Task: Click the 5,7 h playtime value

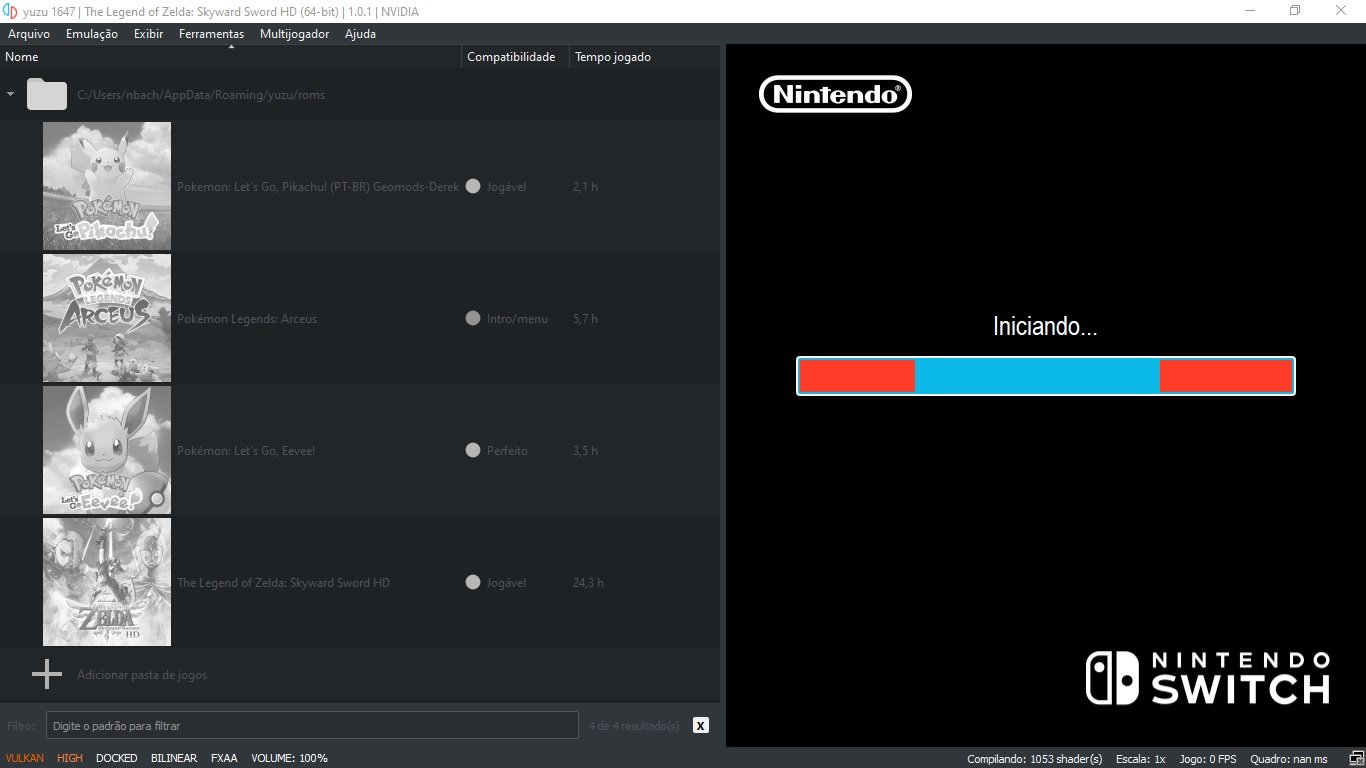Action: coord(585,319)
